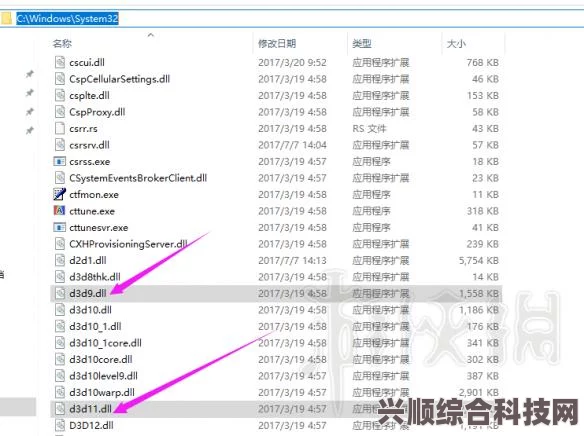Sort files by the 类型 column header
This screenshot has height=436, width=584.
(x=362, y=44)
